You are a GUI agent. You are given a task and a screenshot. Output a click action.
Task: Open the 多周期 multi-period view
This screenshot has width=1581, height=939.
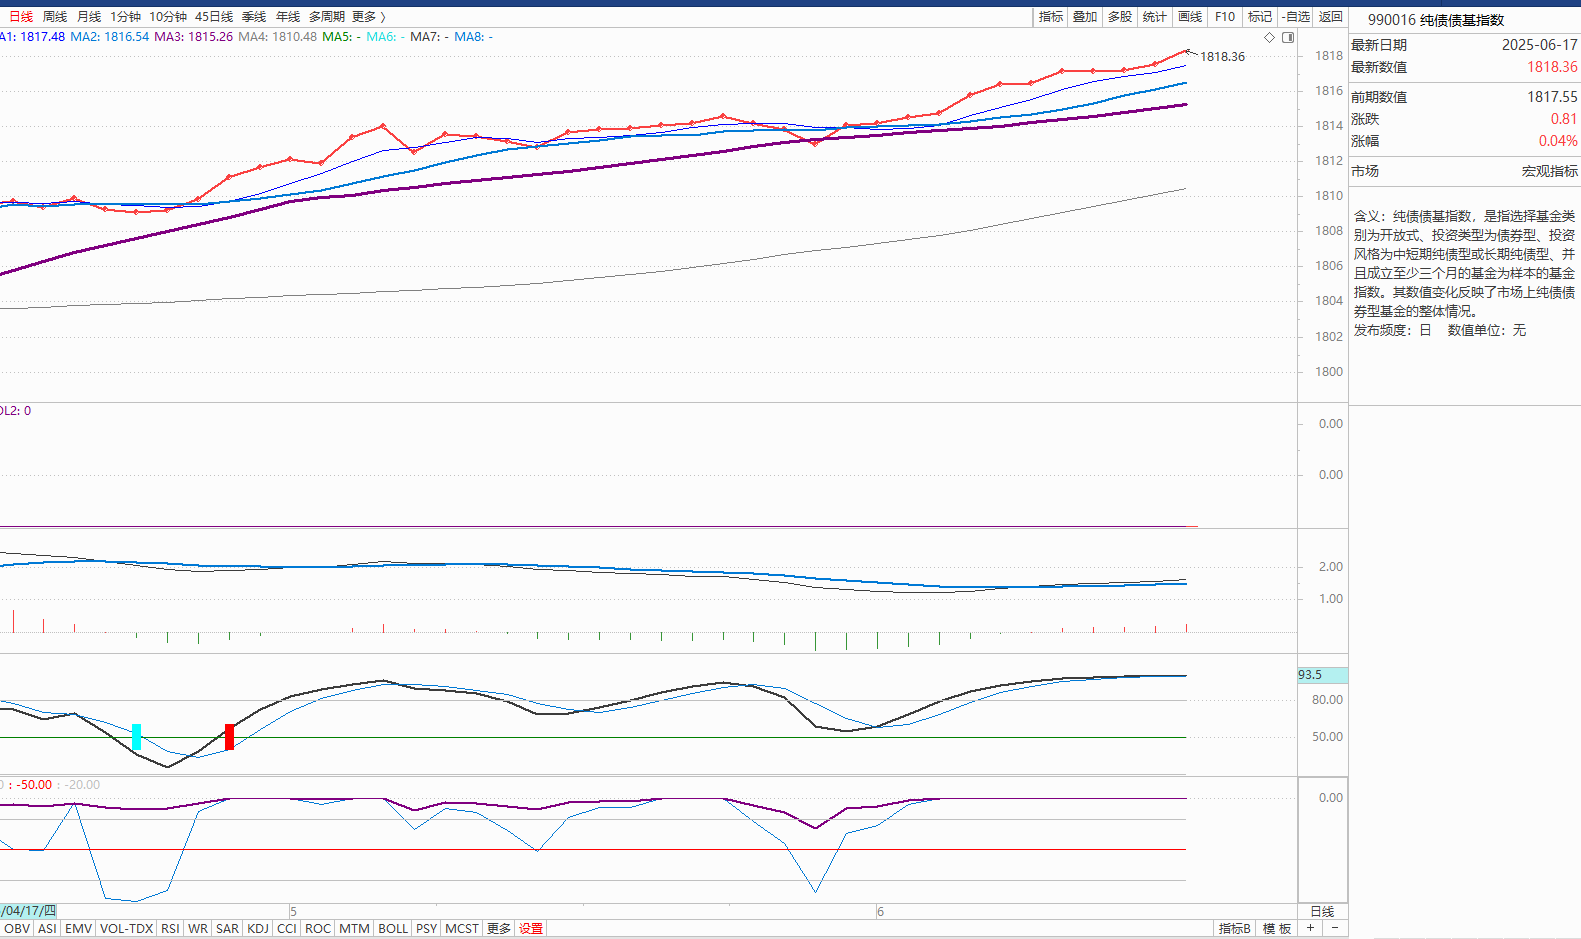tap(326, 17)
